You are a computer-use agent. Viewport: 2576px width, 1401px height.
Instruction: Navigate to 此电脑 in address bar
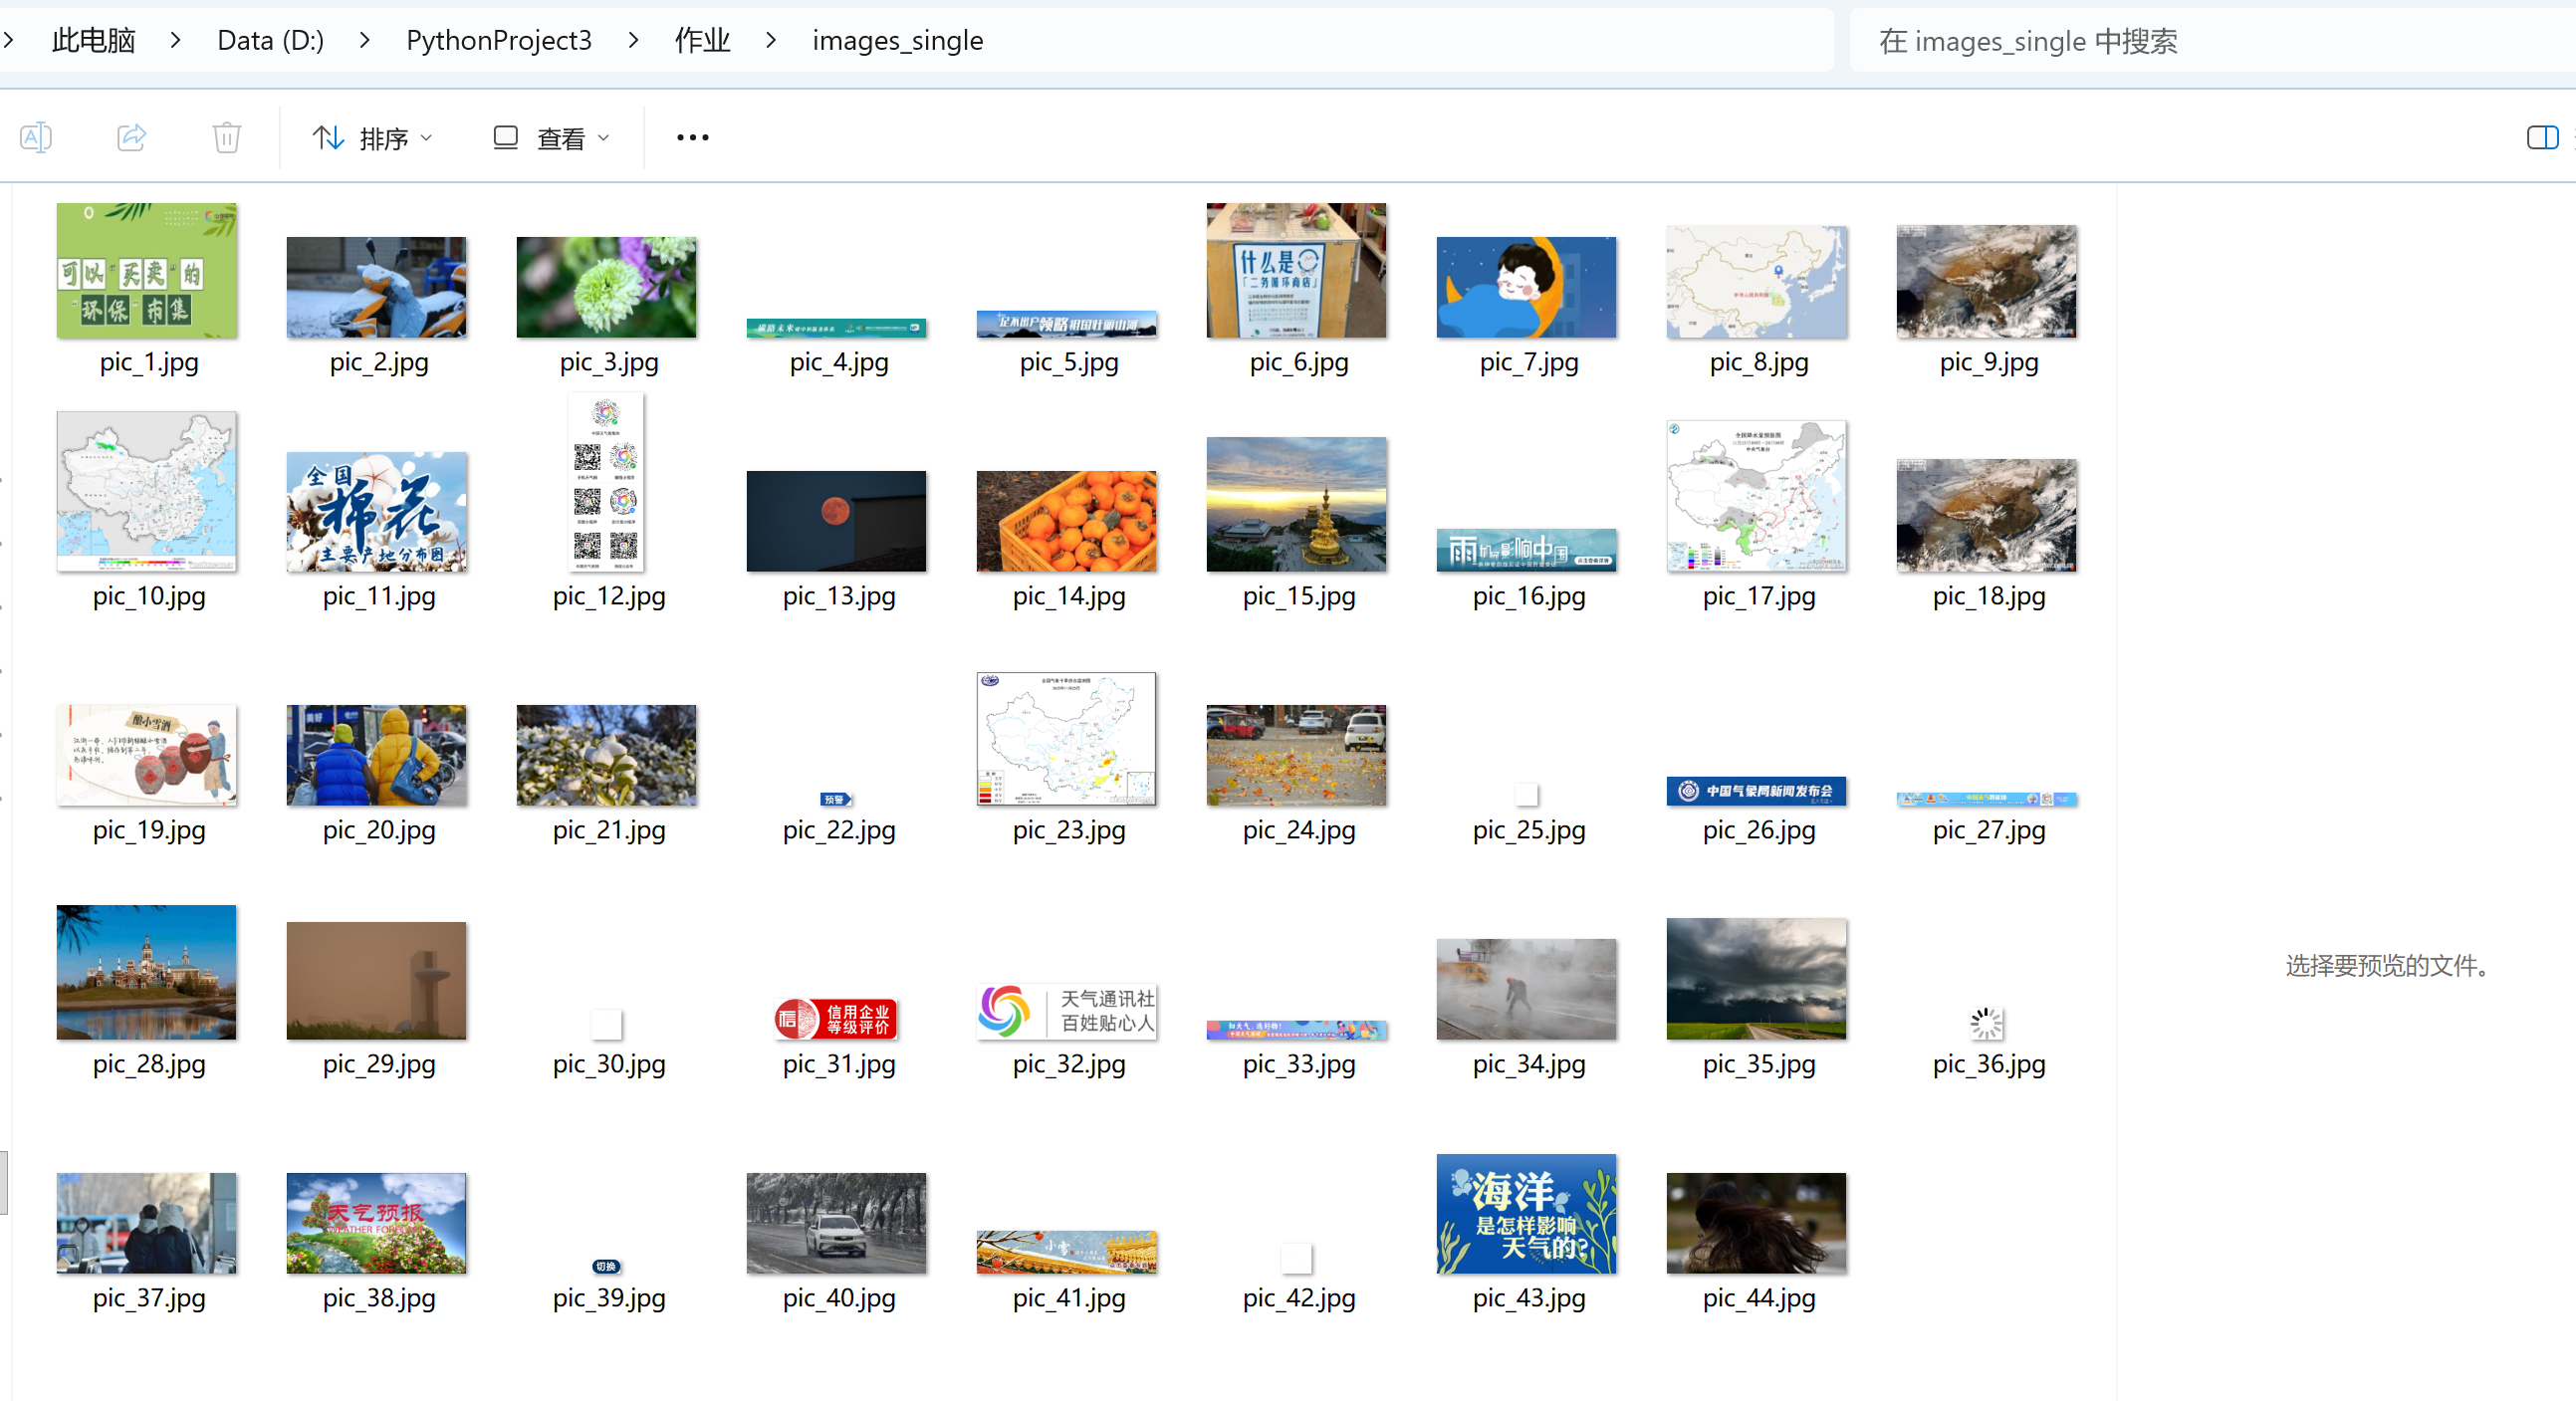(x=93, y=40)
